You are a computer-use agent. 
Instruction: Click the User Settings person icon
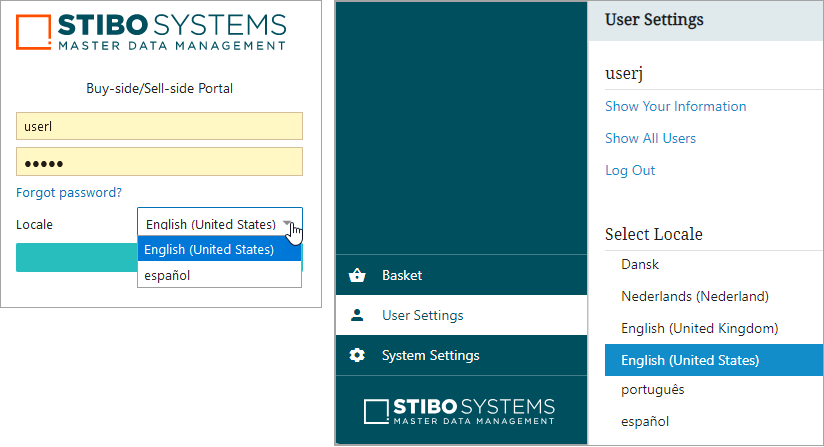(357, 315)
